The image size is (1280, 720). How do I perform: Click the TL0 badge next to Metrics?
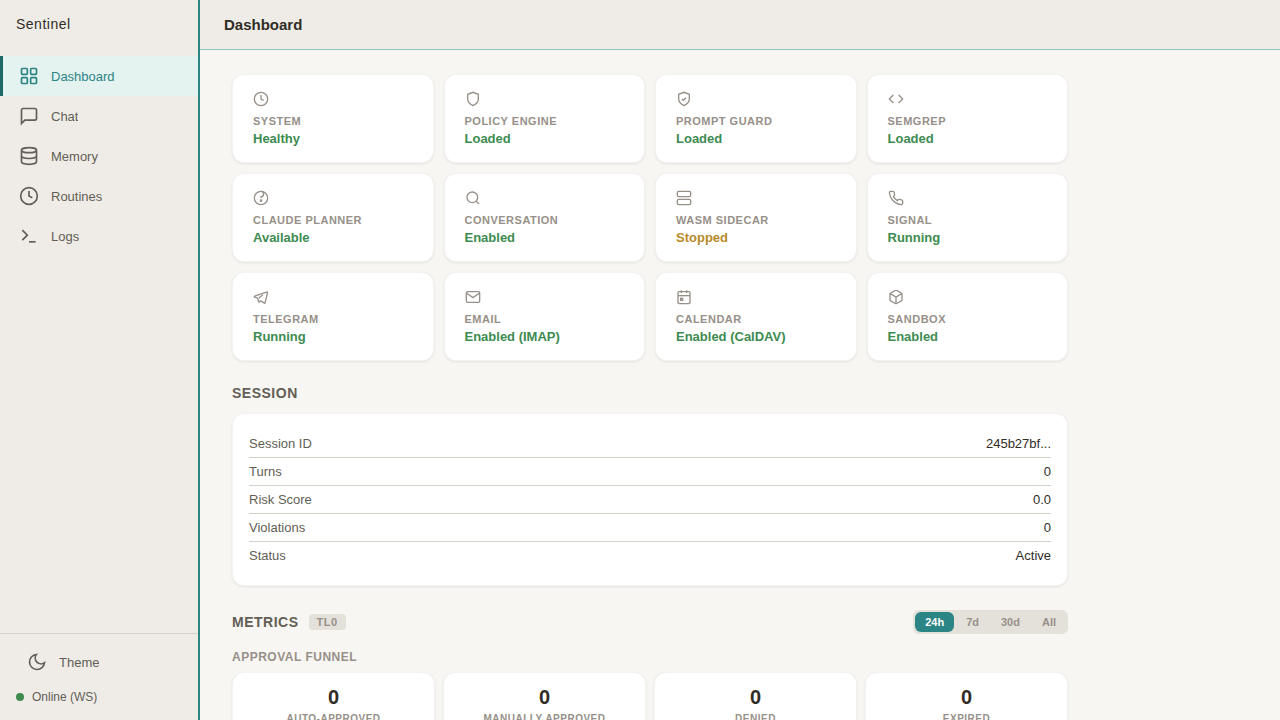tap(327, 622)
